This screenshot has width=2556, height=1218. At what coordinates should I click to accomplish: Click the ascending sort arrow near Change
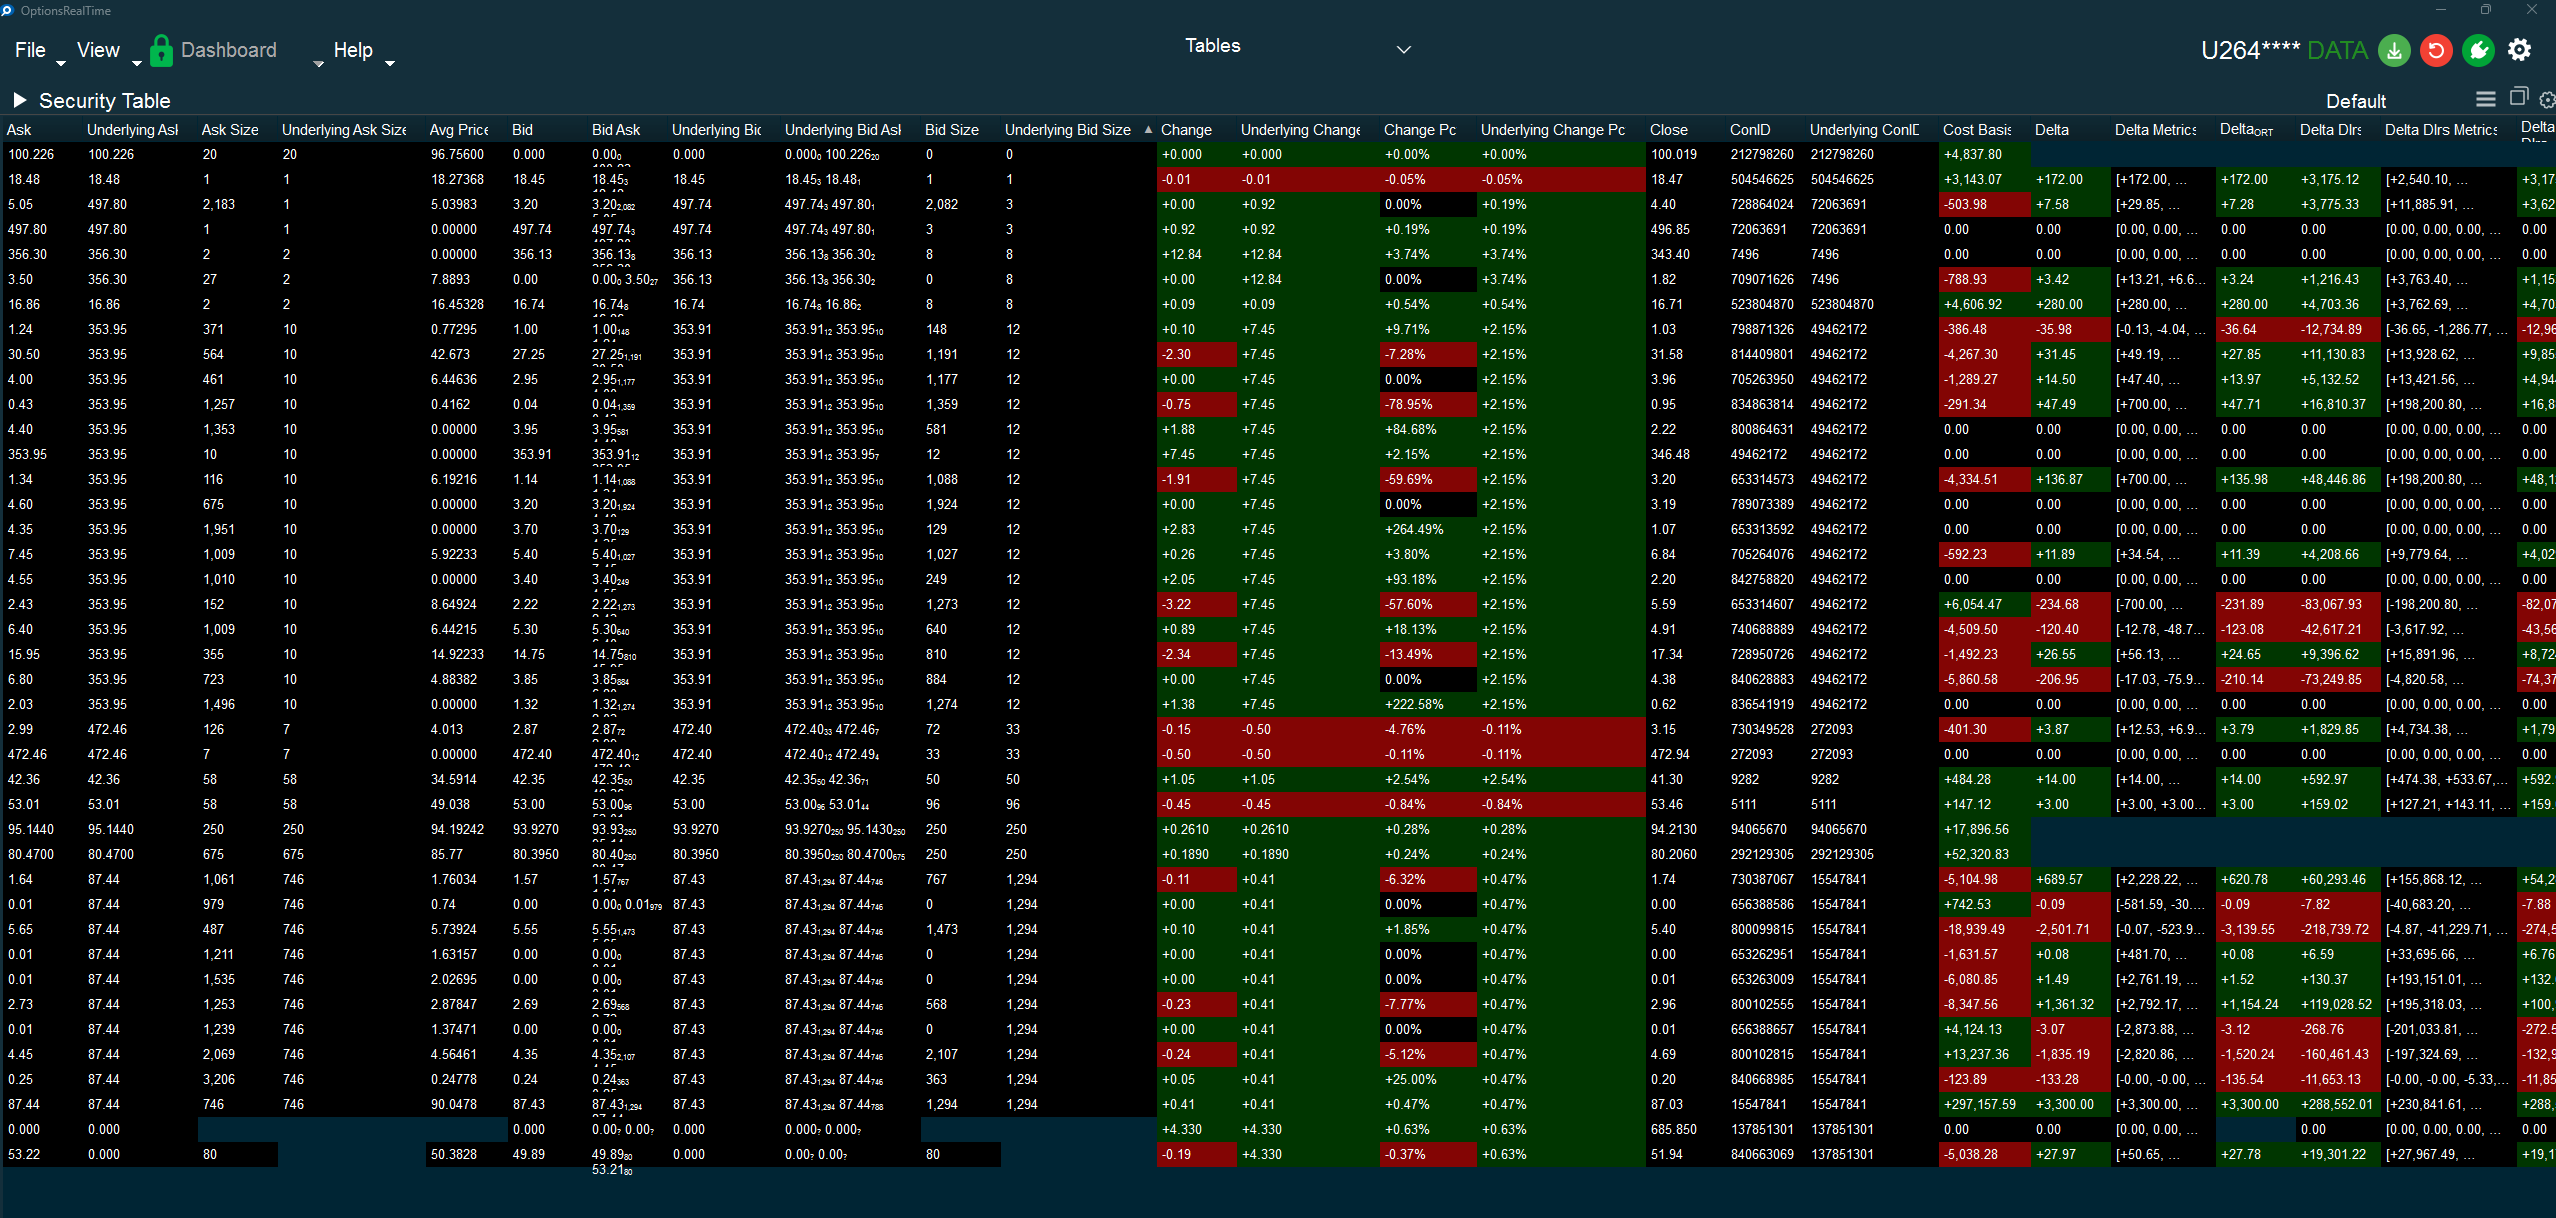1148,129
